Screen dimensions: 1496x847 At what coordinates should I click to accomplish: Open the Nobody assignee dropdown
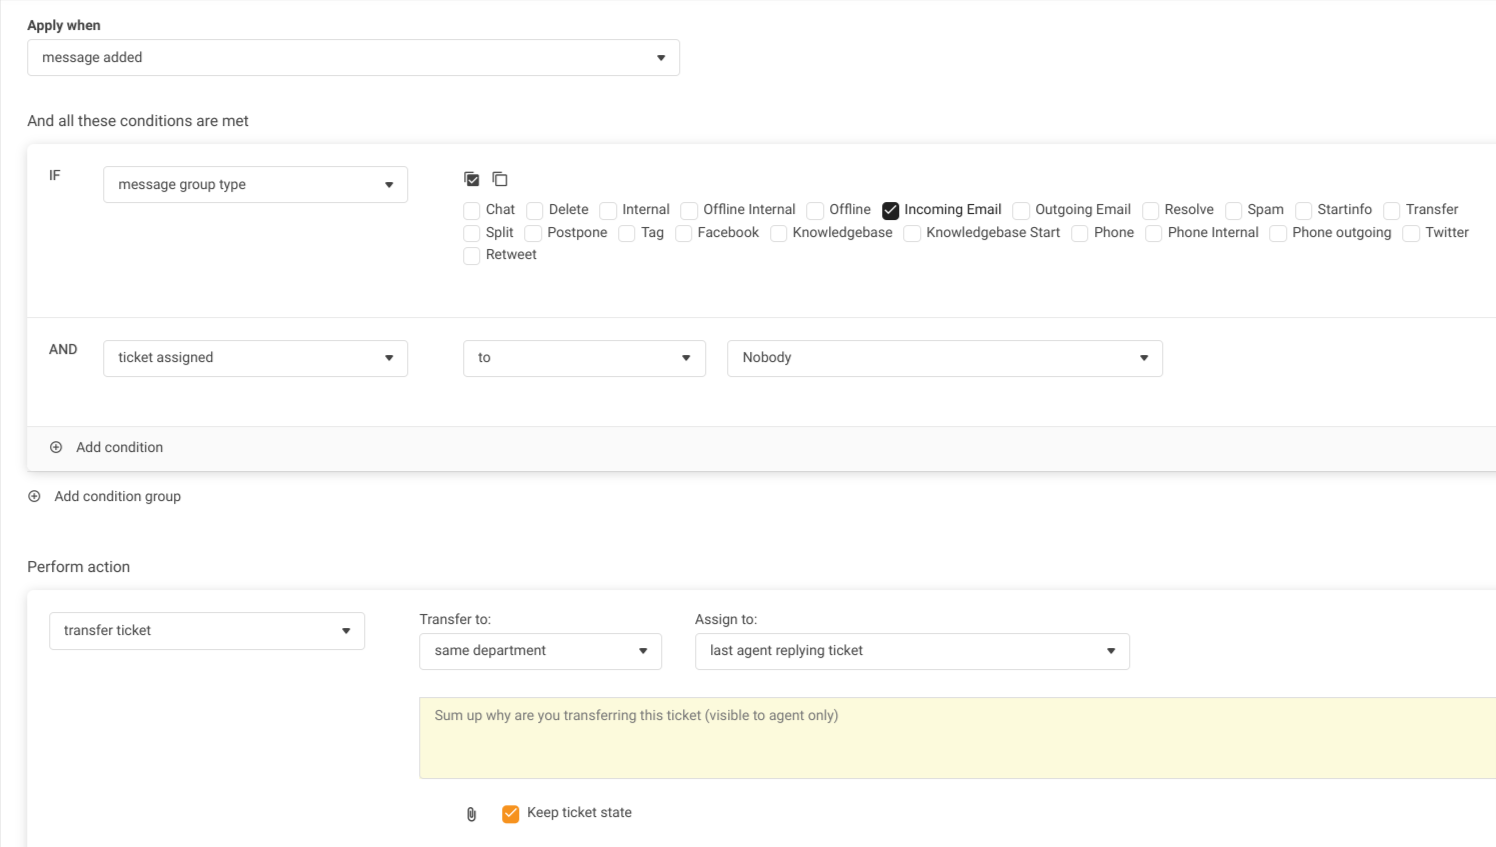[x=944, y=358]
